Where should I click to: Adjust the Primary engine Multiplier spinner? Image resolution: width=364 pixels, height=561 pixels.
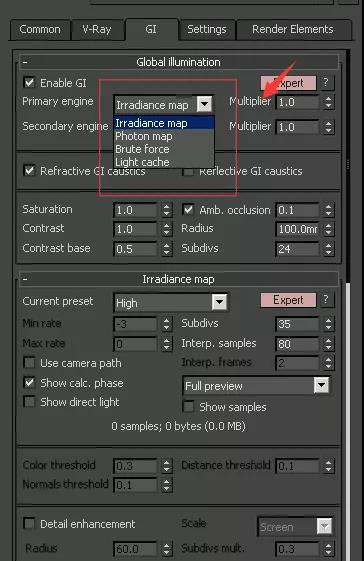pyautogui.click(x=329, y=102)
